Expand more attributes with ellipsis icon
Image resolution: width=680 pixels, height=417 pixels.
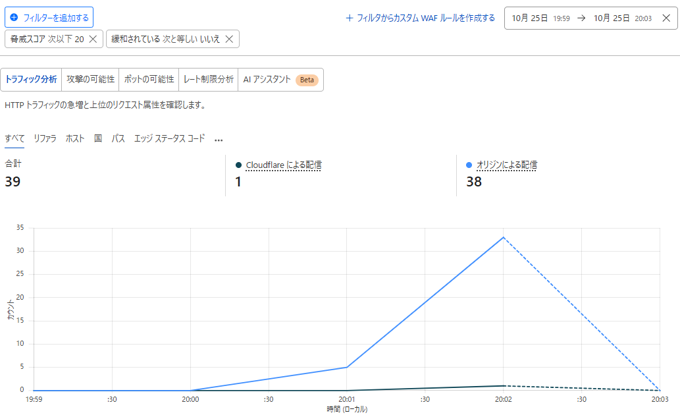tap(218, 140)
